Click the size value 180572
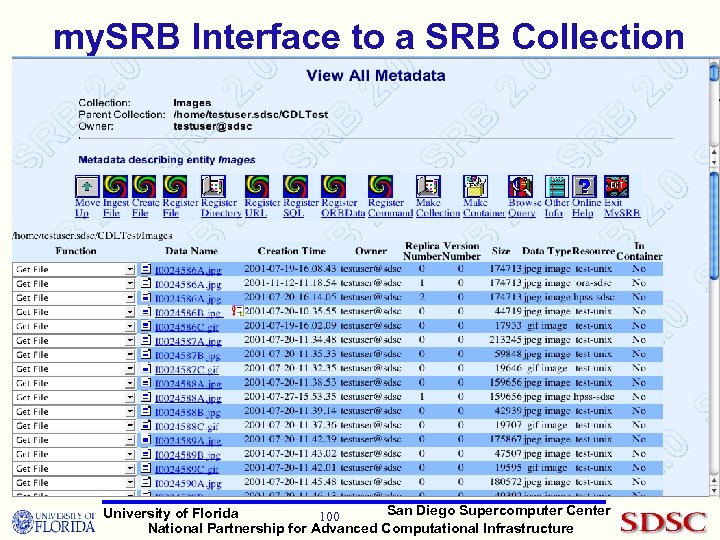The image size is (720, 540). coord(505,482)
